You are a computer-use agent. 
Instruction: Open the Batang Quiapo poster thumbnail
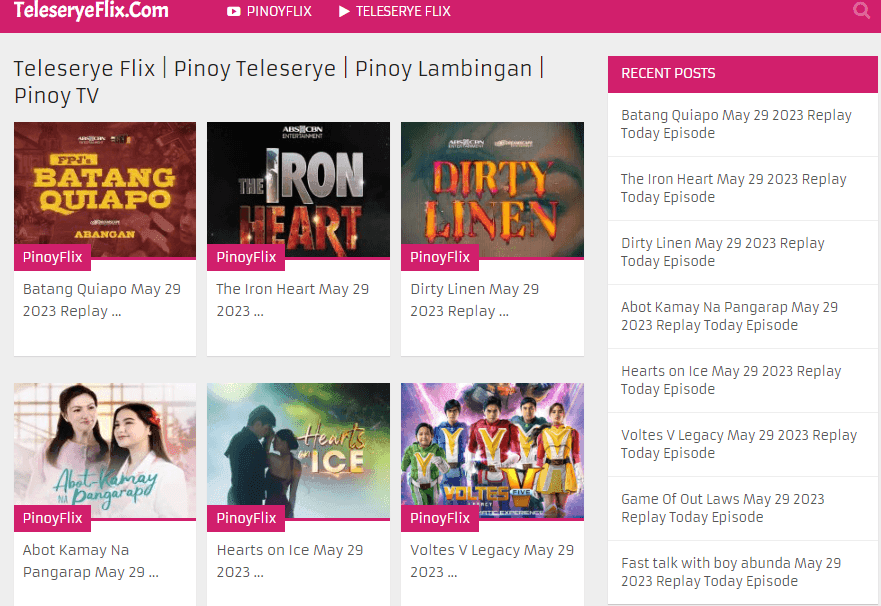[105, 190]
